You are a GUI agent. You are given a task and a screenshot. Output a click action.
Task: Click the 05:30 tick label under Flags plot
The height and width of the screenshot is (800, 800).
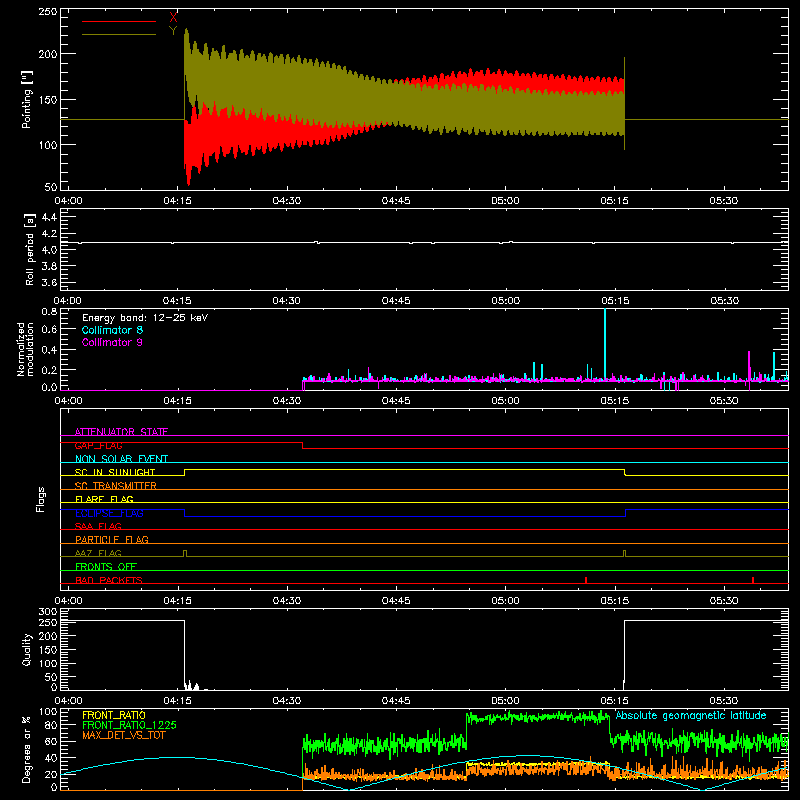(x=723, y=601)
